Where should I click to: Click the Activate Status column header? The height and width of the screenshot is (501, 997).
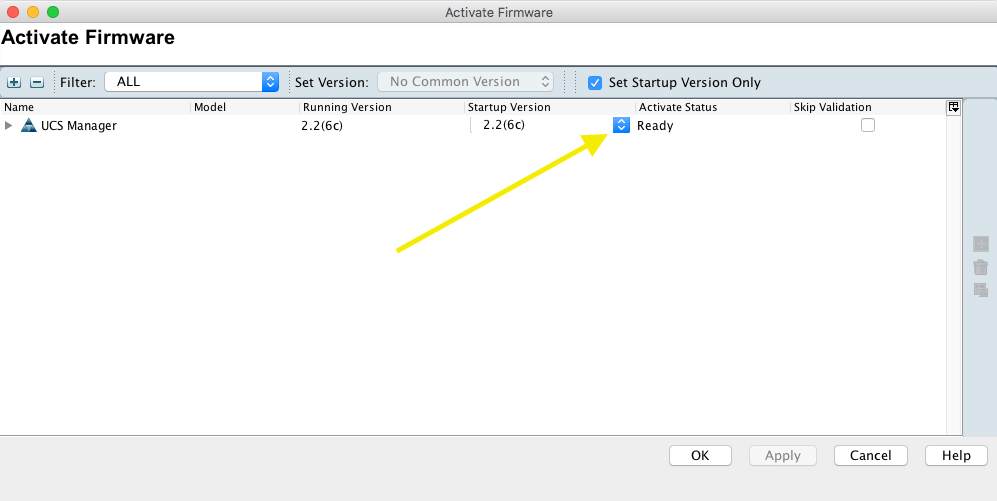tap(678, 107)
